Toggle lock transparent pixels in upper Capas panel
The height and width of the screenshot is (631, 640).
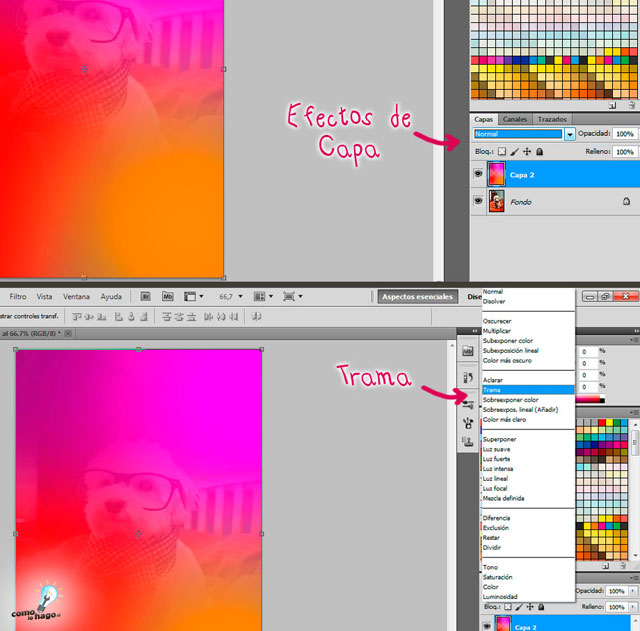502,151
